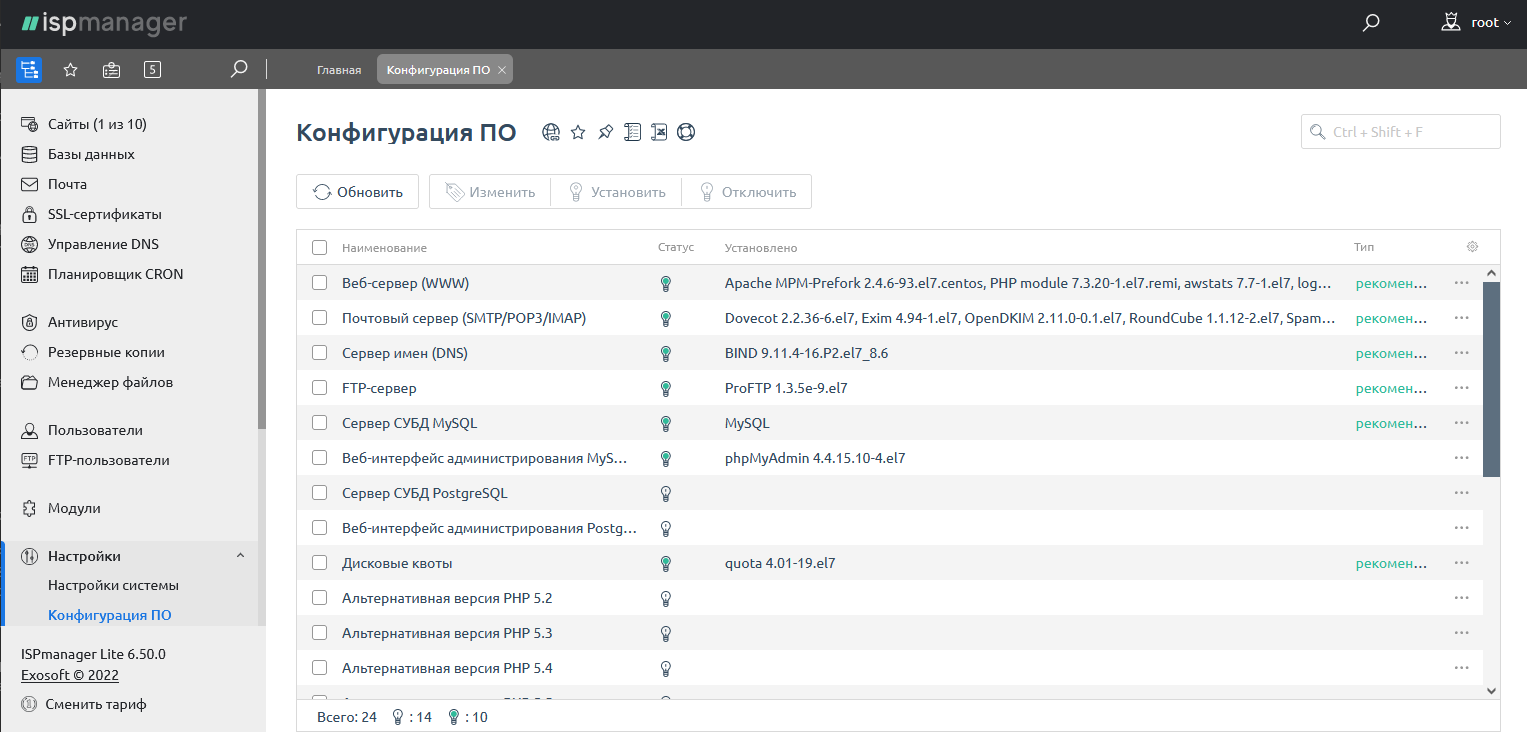The image size is (1527, 732).
Task: Collapse the Настройки sidebar section
Action: click(x=240, y=556)
